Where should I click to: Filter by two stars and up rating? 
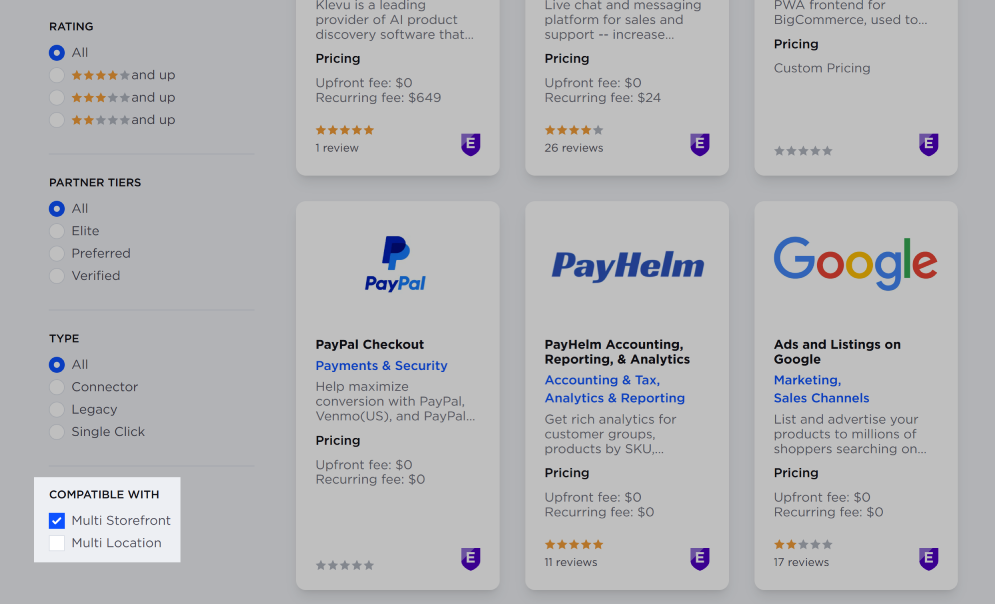57,120
